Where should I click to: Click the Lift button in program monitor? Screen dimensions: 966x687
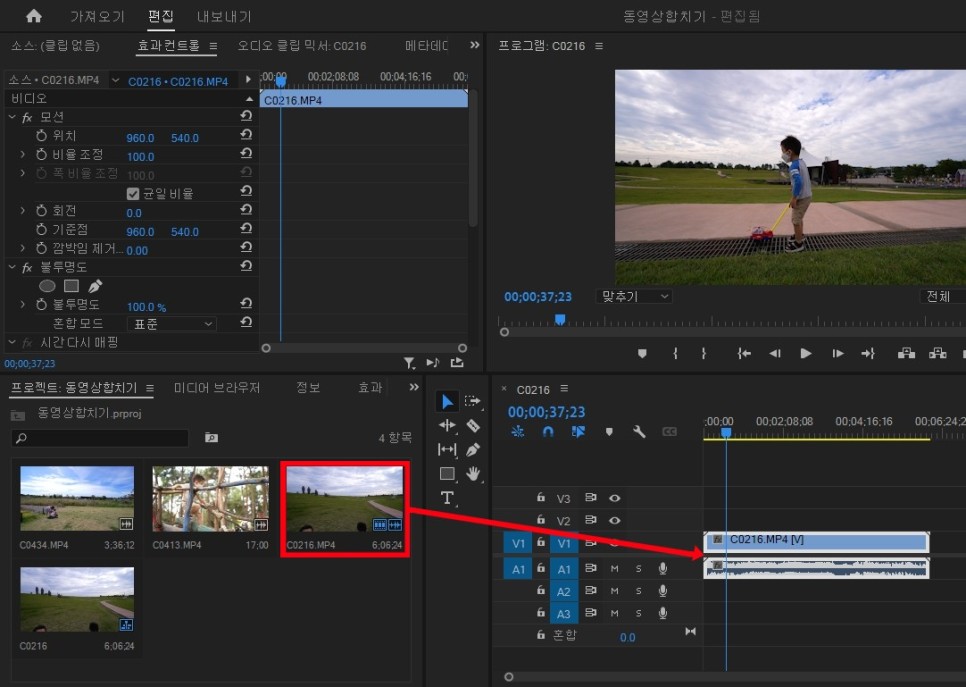906,353
